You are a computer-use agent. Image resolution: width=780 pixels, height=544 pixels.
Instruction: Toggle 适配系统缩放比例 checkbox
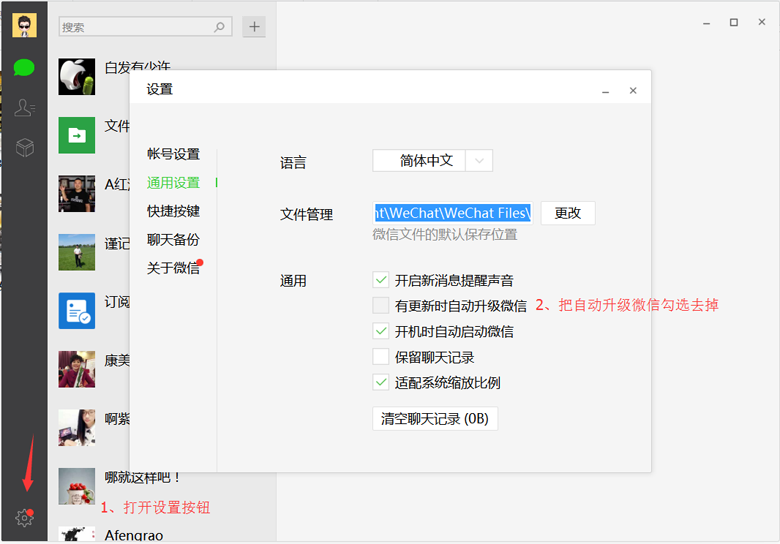click(x=381, y=382)
